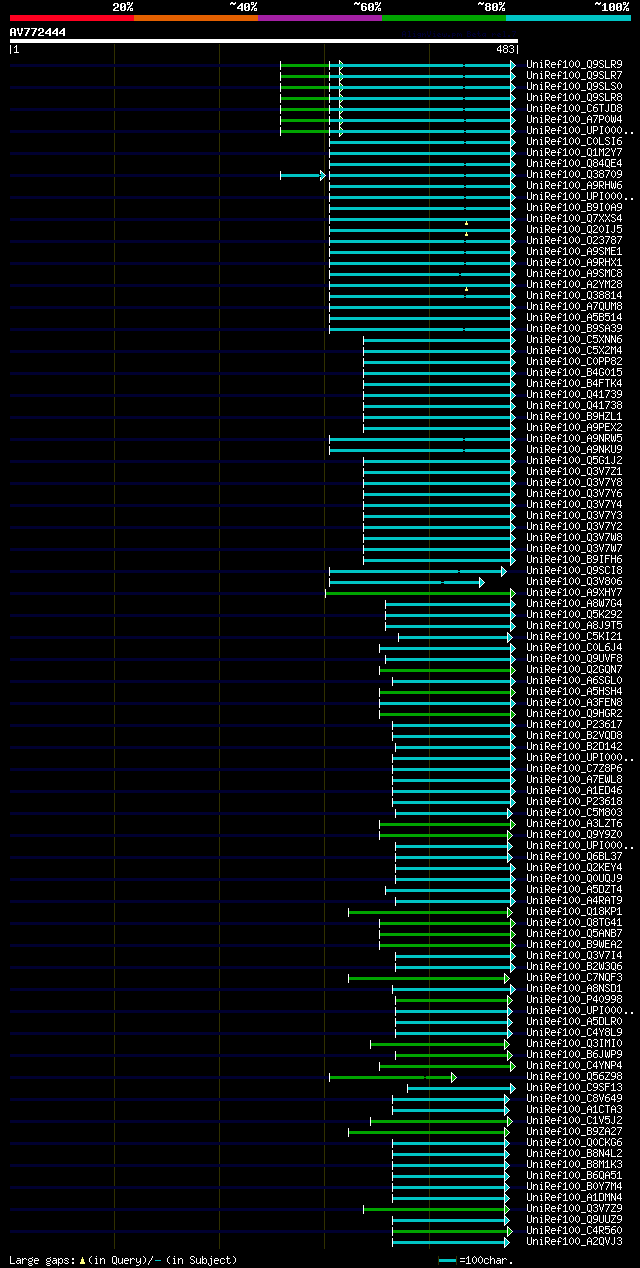The width and height of the screenshot is (640, 1268).
Task: Click the green ~80% identity legend bar
Action: point(444,18)
